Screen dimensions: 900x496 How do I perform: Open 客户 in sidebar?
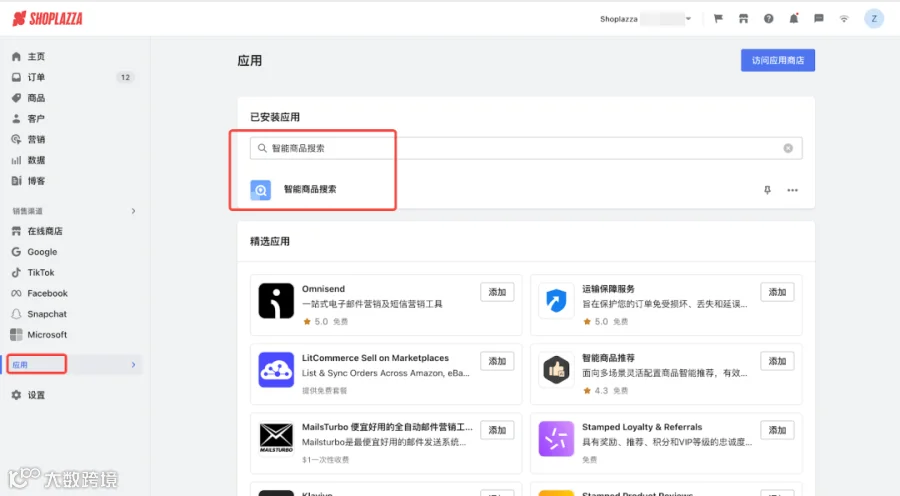36,118
